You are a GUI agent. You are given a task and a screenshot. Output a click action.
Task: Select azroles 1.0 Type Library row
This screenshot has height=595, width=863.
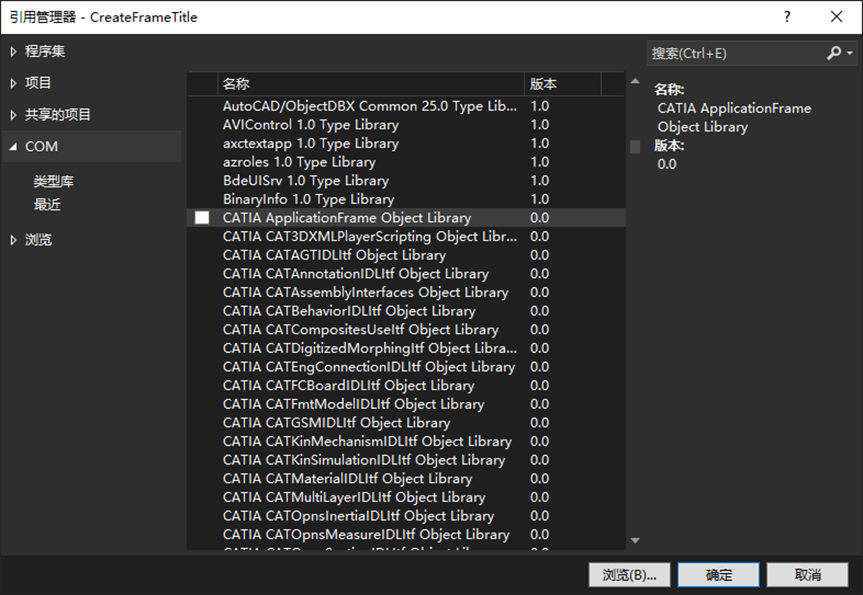[406, 162]
